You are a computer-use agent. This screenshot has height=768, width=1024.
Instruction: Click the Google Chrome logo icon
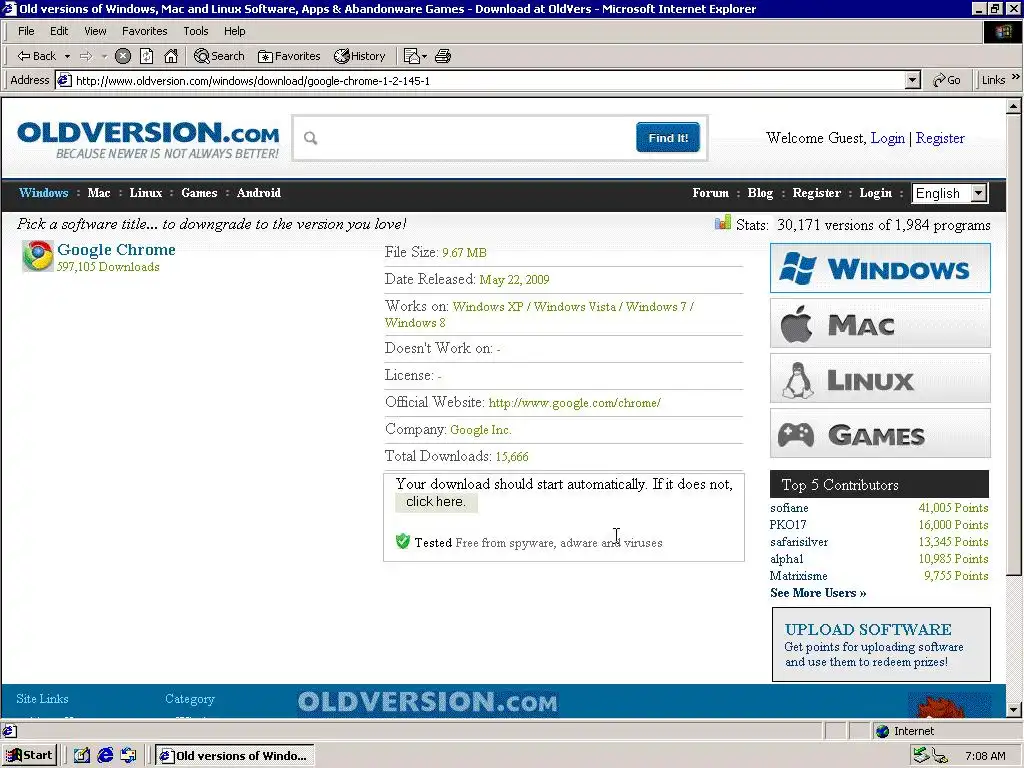click(38, 256)
